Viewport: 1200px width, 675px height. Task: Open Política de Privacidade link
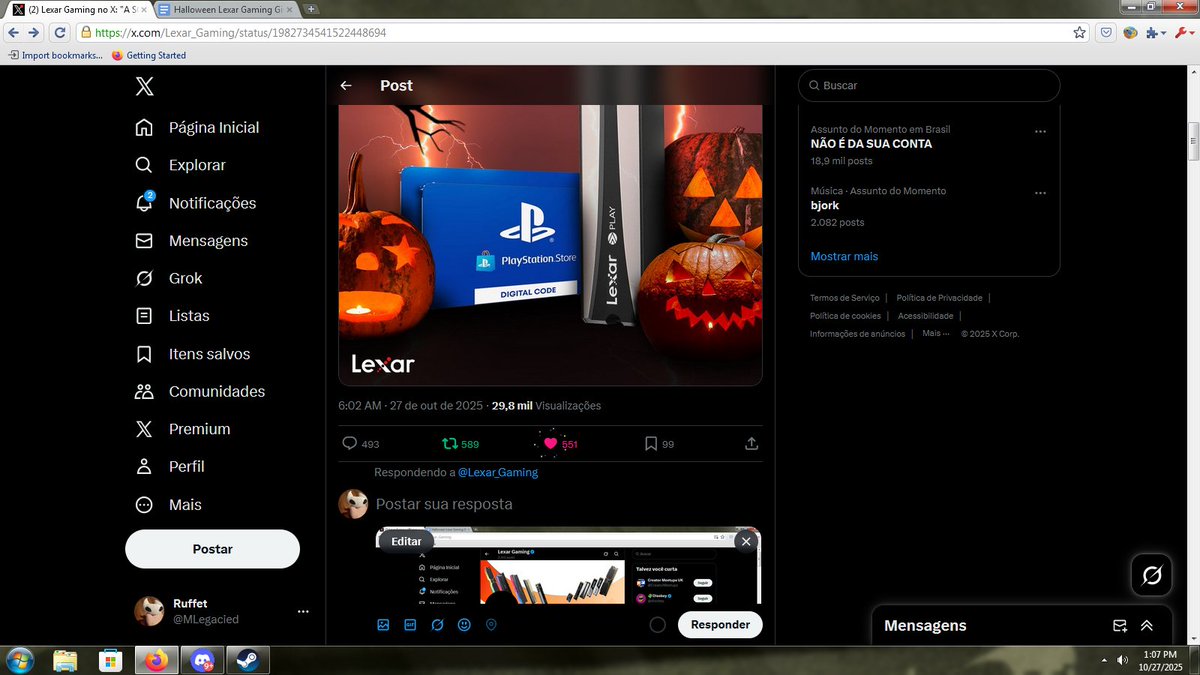[939, 298]
